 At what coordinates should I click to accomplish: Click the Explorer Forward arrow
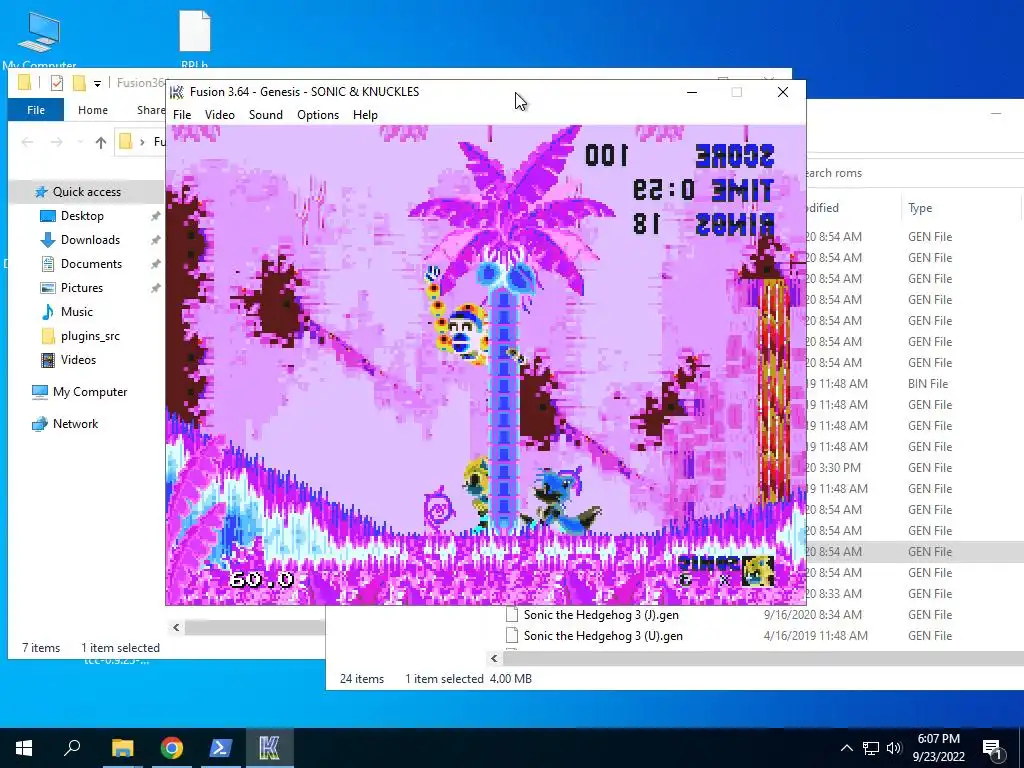tap(57, 142)
